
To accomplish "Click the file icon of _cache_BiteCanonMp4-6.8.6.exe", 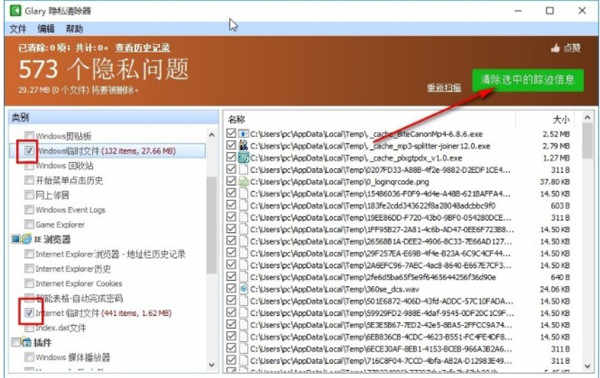I will point(243,134).
